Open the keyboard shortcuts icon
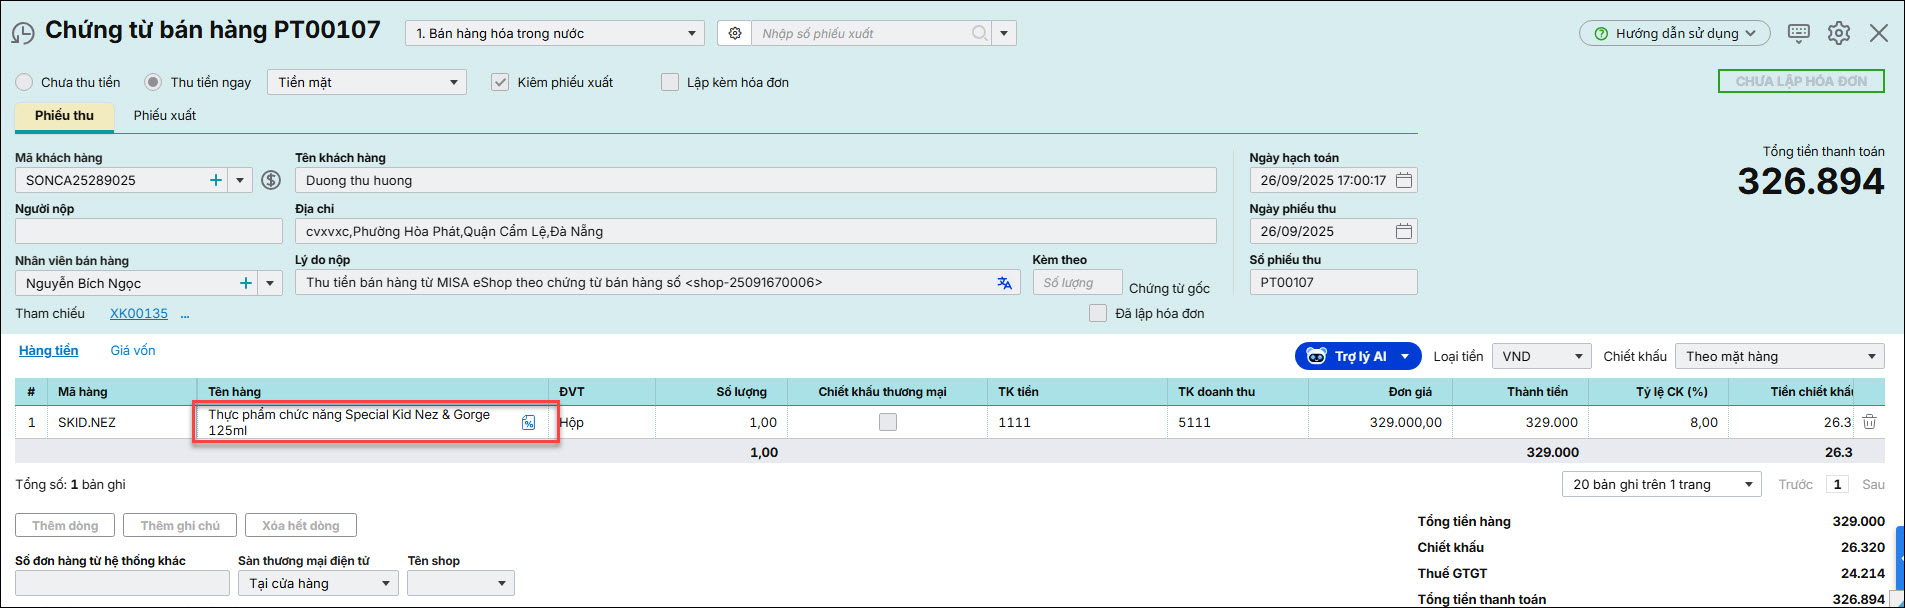1905x608 pixels. tap(1798, 33)
